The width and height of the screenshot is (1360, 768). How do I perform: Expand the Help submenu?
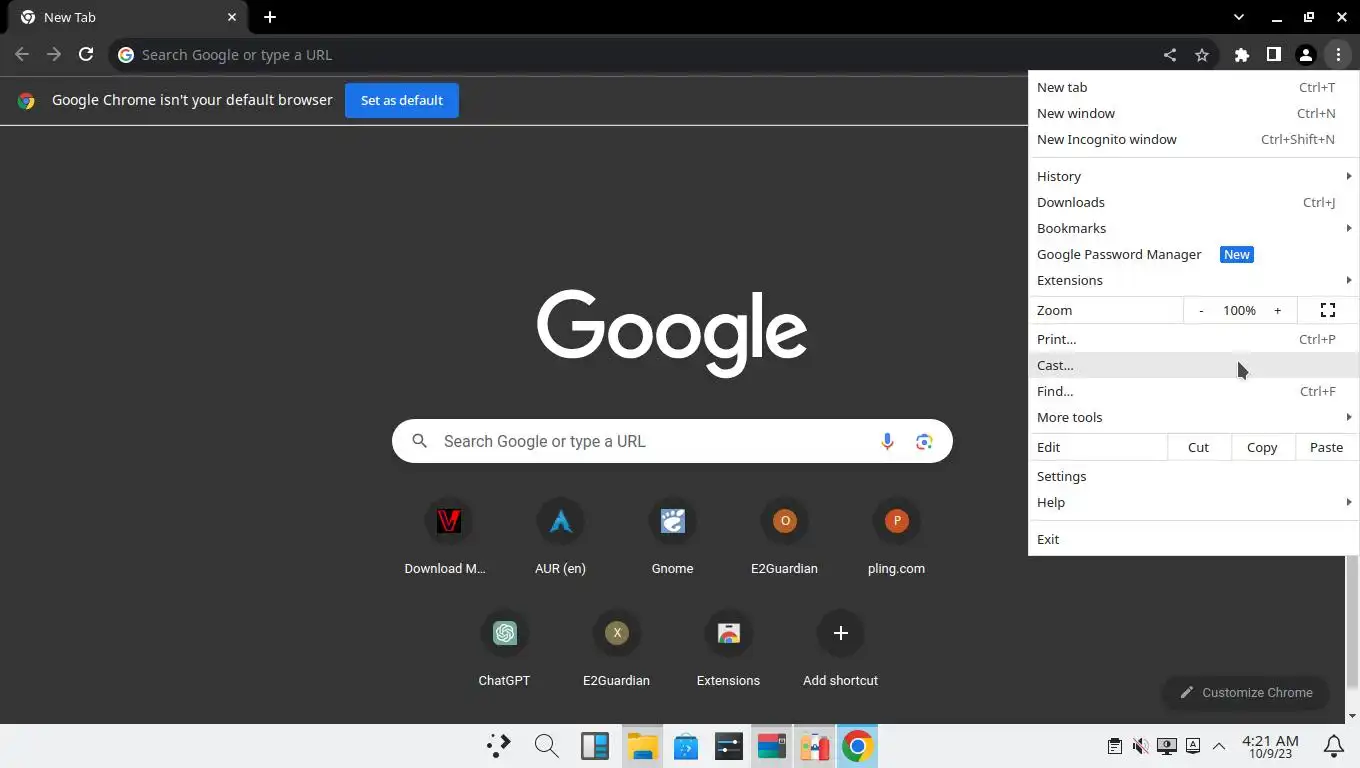1193,502
